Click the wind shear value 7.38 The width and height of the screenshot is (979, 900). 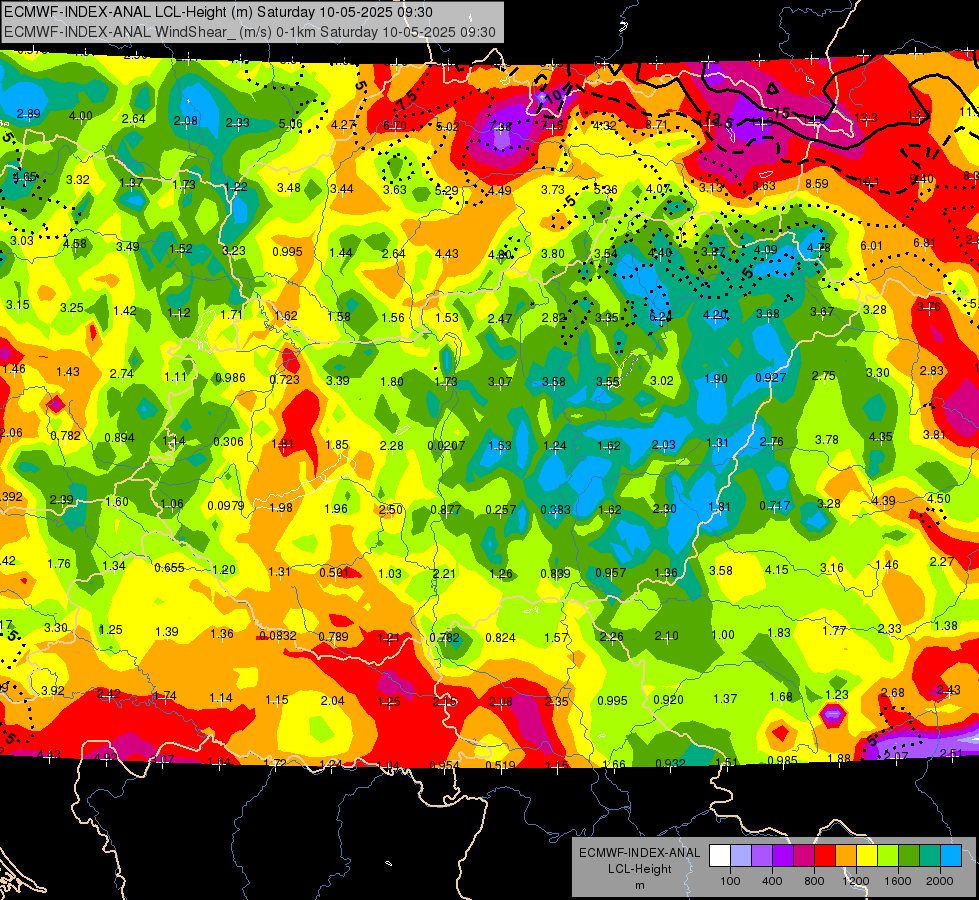[x=501, y=126]
